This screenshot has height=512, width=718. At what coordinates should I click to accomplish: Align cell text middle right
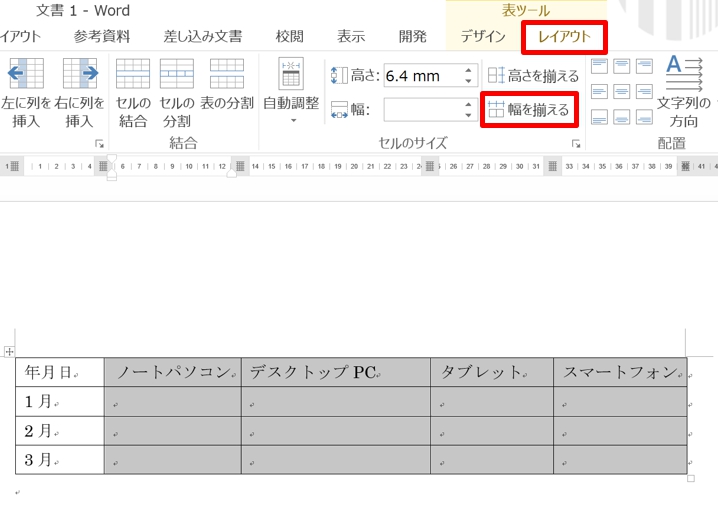click(644, 92)
